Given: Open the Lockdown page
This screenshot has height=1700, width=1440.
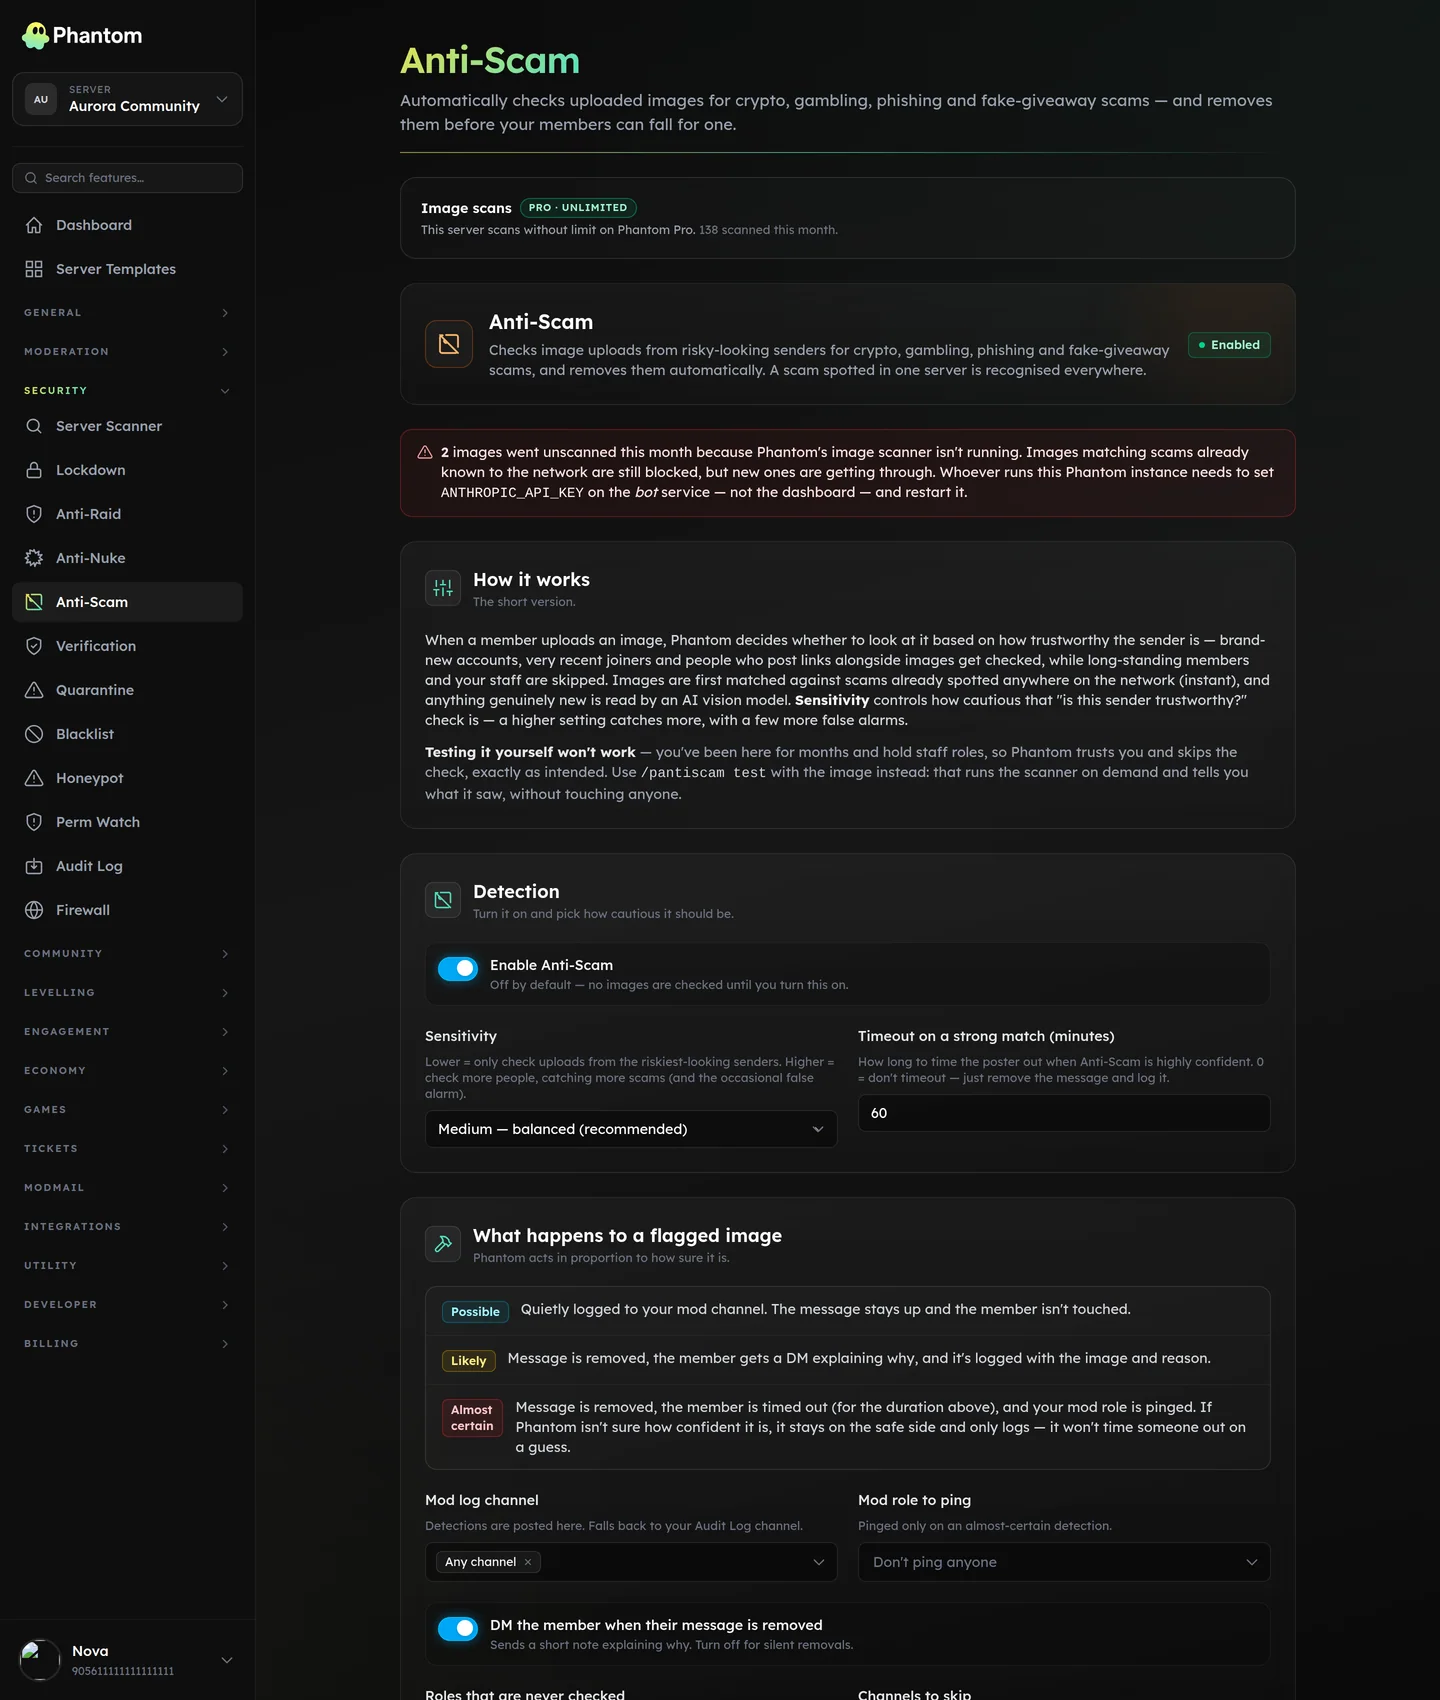Looking at the screenshot, I should click(x=127, y=470).
